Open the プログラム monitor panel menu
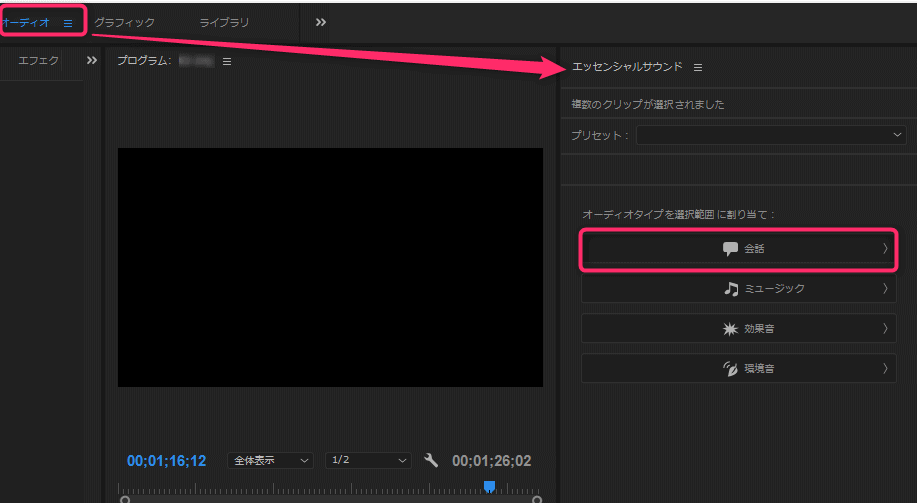917x503 pixels. [227, 62]
